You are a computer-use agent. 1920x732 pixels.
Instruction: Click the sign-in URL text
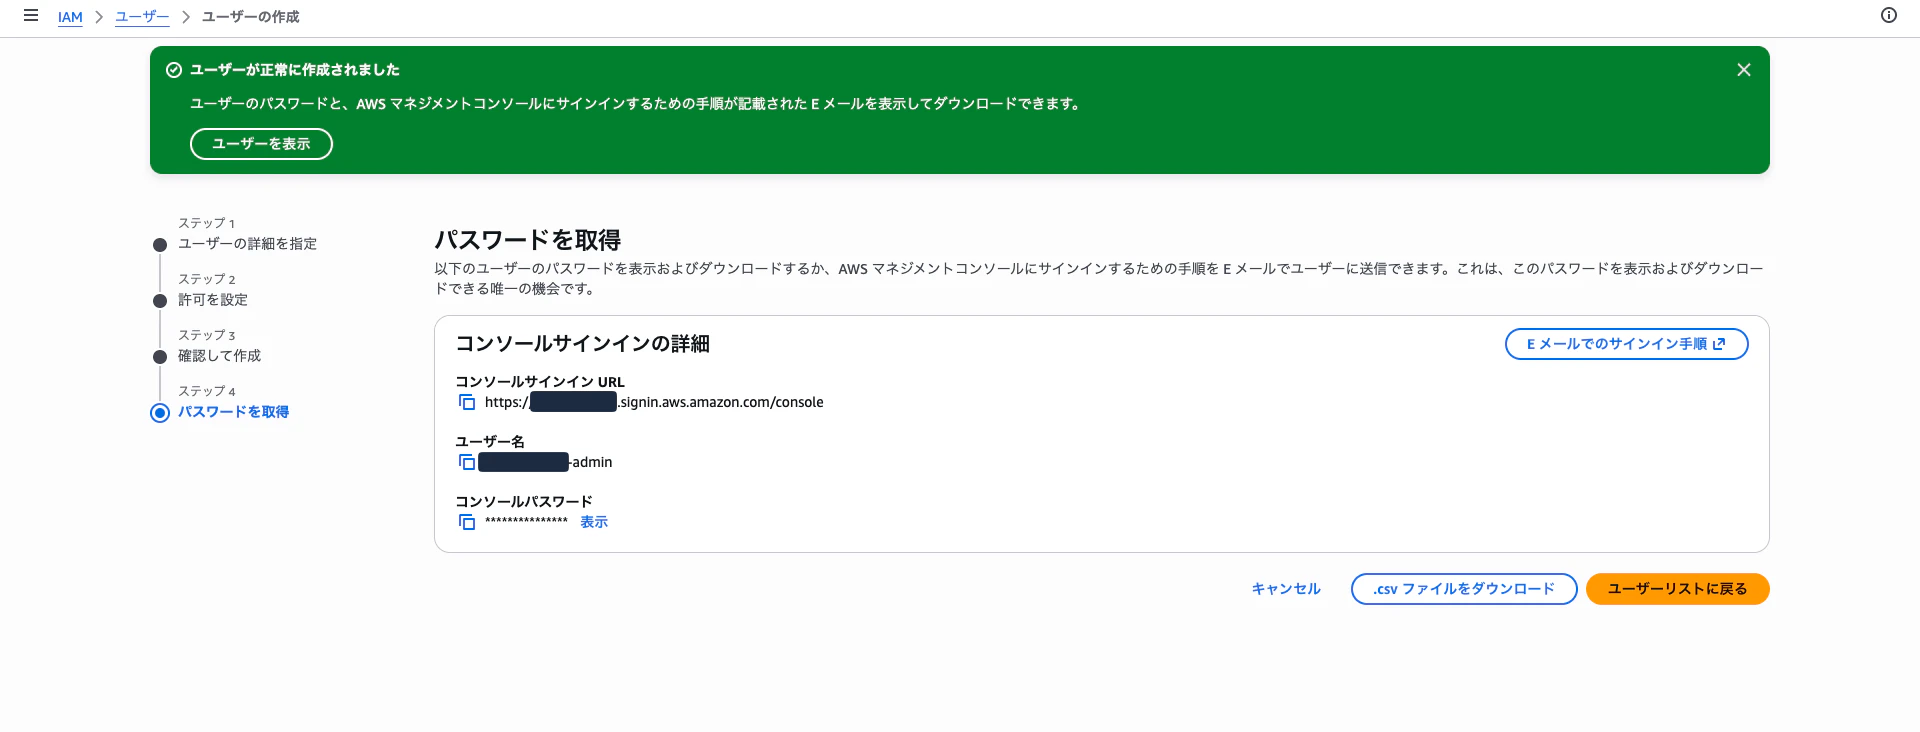pyautogui.click(x=654, y=402)
